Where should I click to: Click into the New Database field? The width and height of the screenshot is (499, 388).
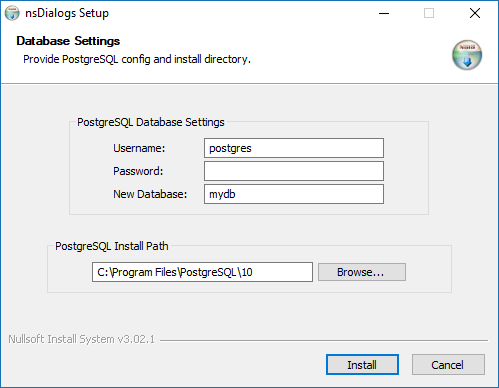click(x=294, y=194)
